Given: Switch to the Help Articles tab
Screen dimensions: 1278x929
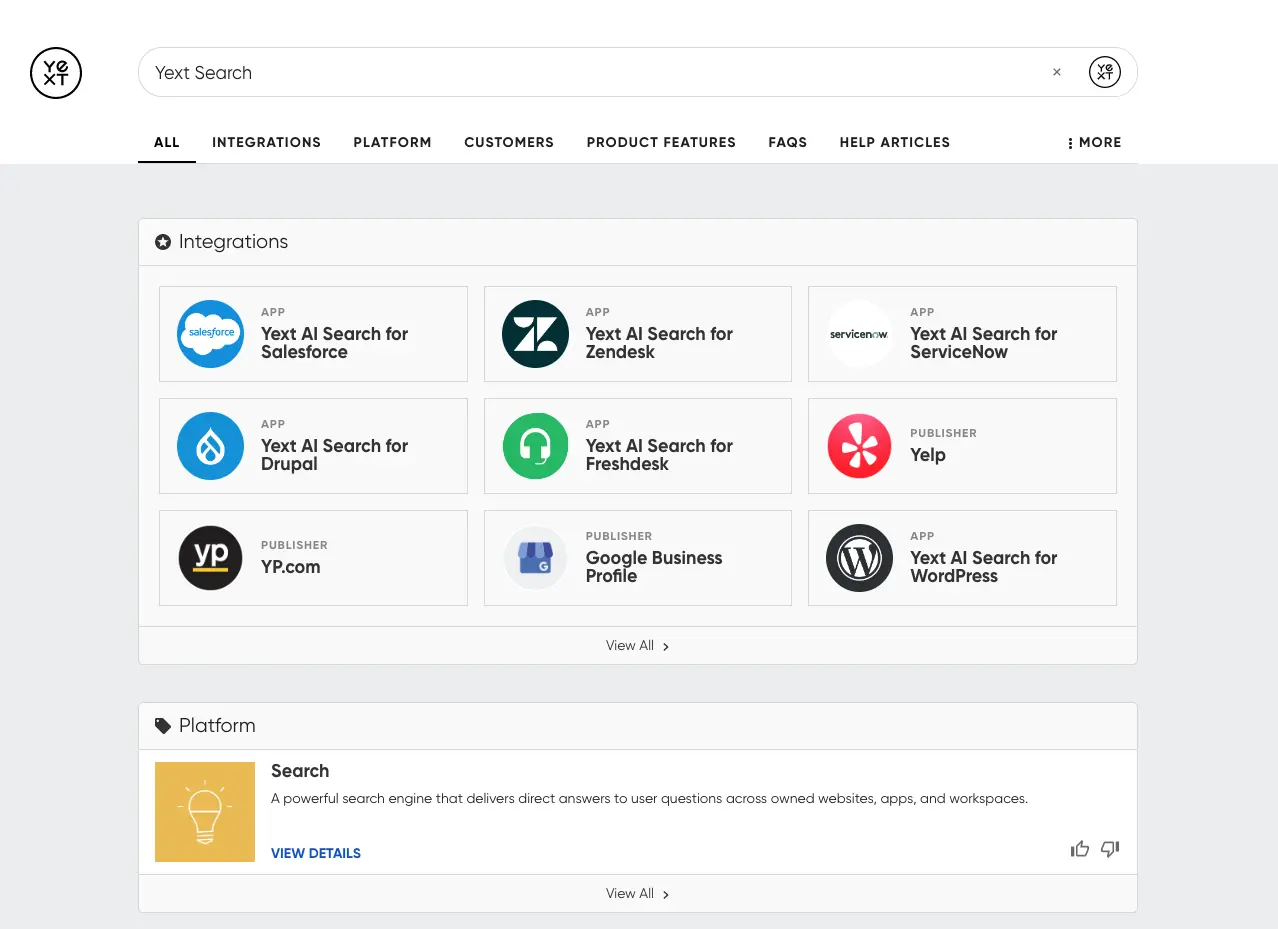Looking at the screenshot, I should pyautogui.click(x=894, y=142).
